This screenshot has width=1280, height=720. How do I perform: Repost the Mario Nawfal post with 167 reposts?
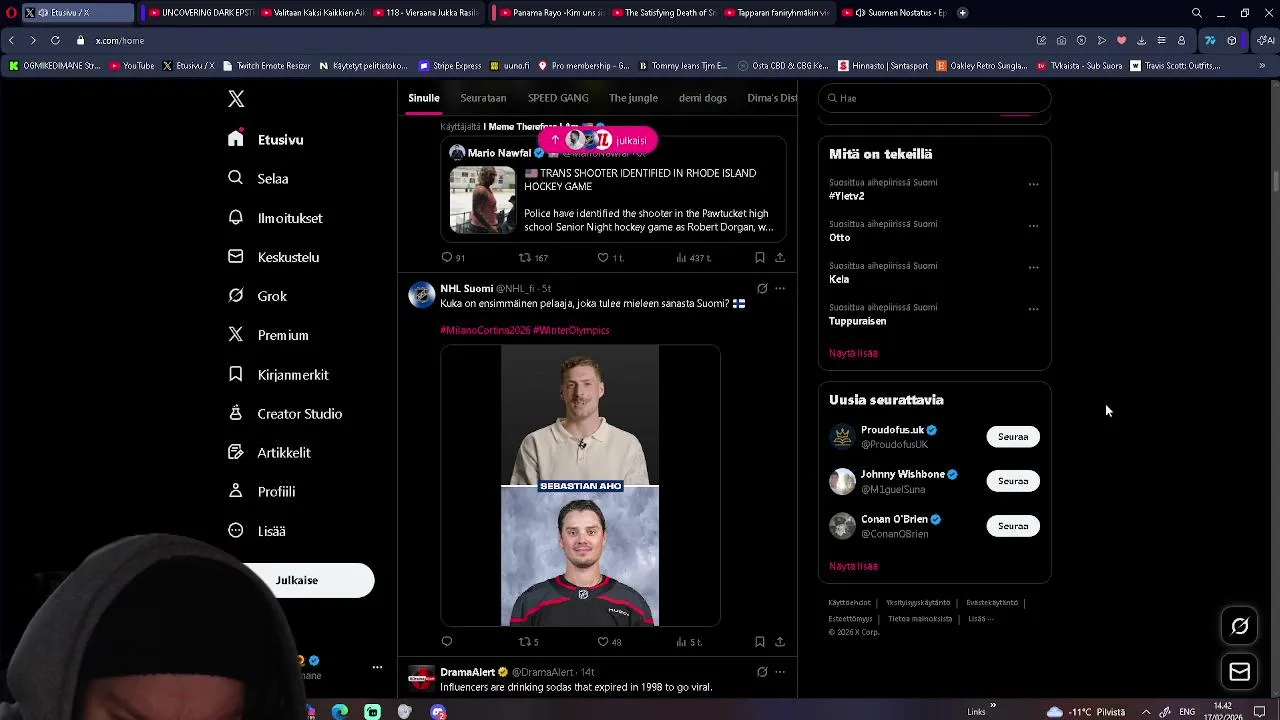point(533,258)
